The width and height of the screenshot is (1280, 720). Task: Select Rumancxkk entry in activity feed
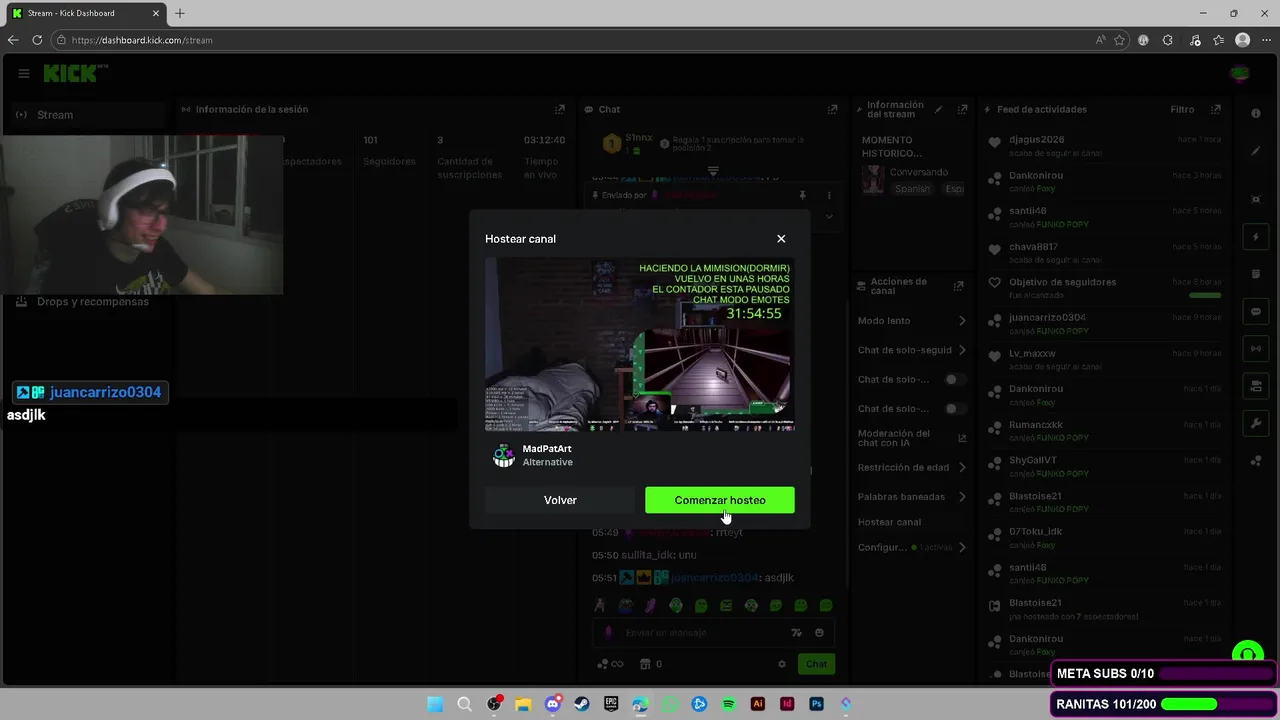(1103, 430)
